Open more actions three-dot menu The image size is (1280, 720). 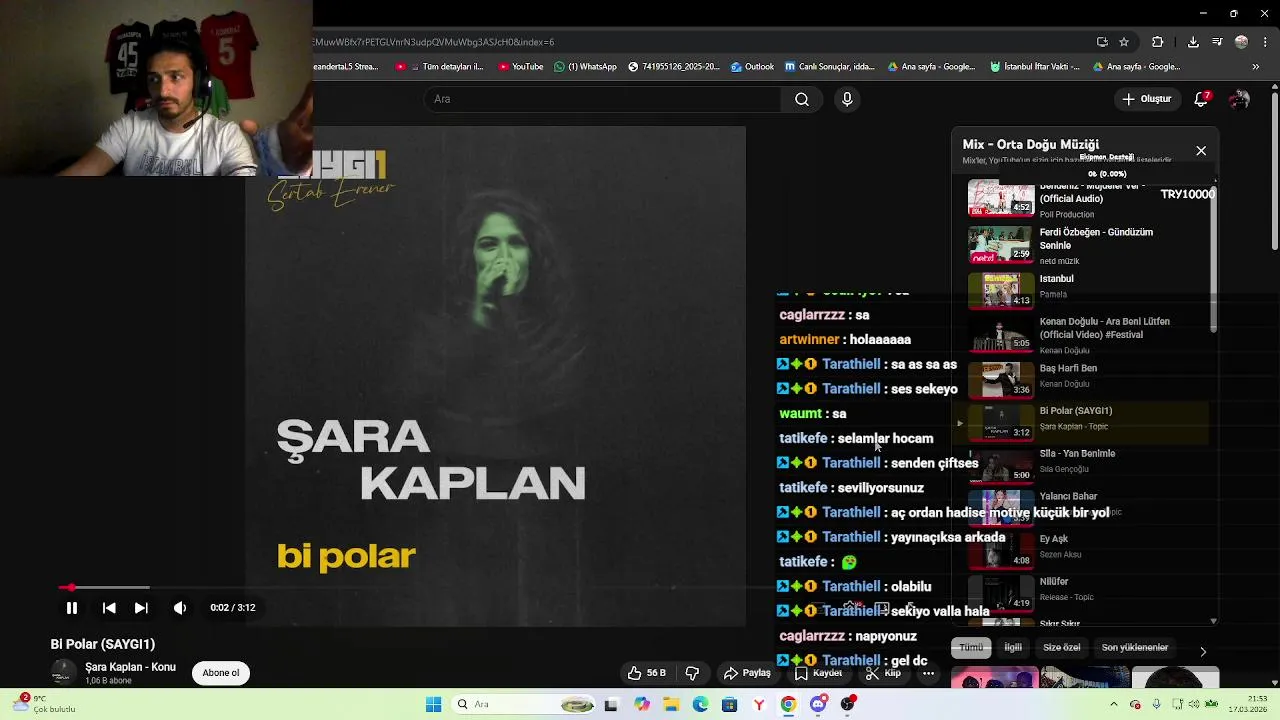tap(929, 673)
